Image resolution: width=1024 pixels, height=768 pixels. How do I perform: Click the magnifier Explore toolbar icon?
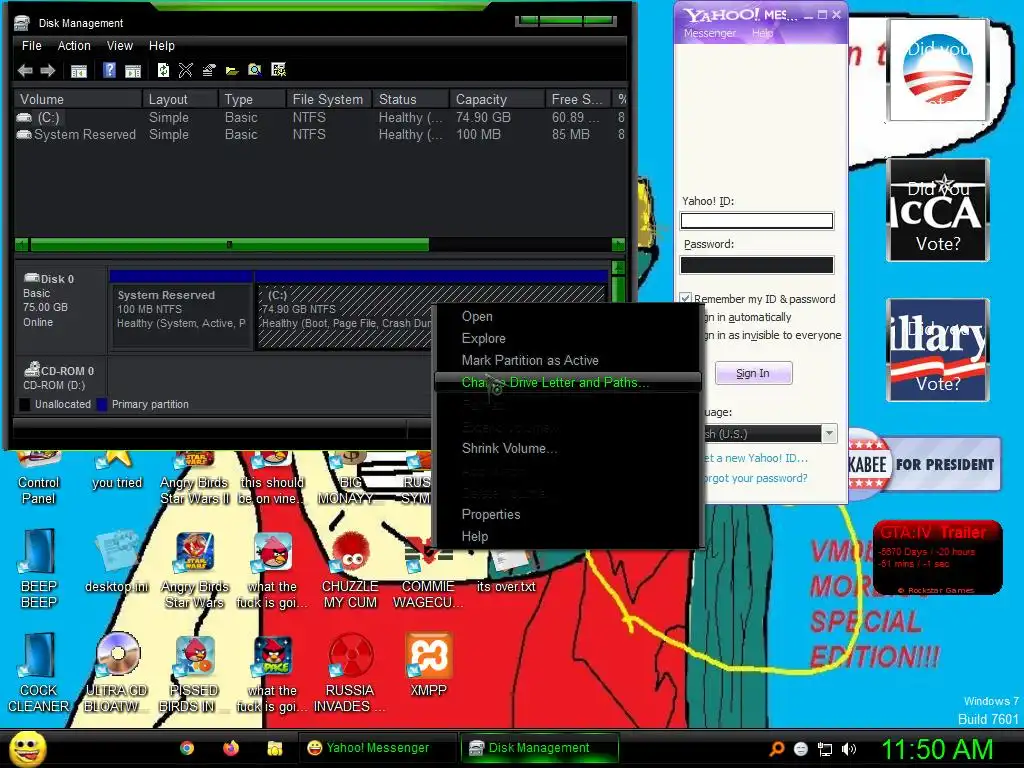[x=255, y=70]
